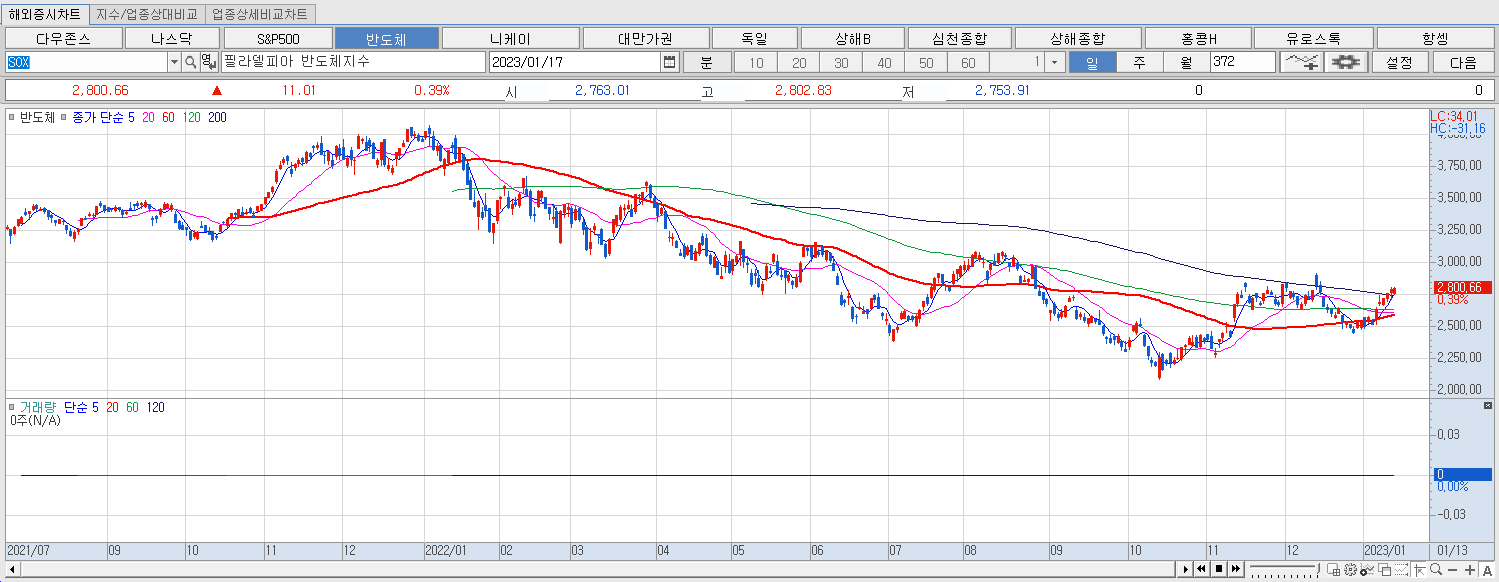Switch to 주 (weekly) chart view
Viewport: 1499px width, 582px height.
(x=1139, y=62)
